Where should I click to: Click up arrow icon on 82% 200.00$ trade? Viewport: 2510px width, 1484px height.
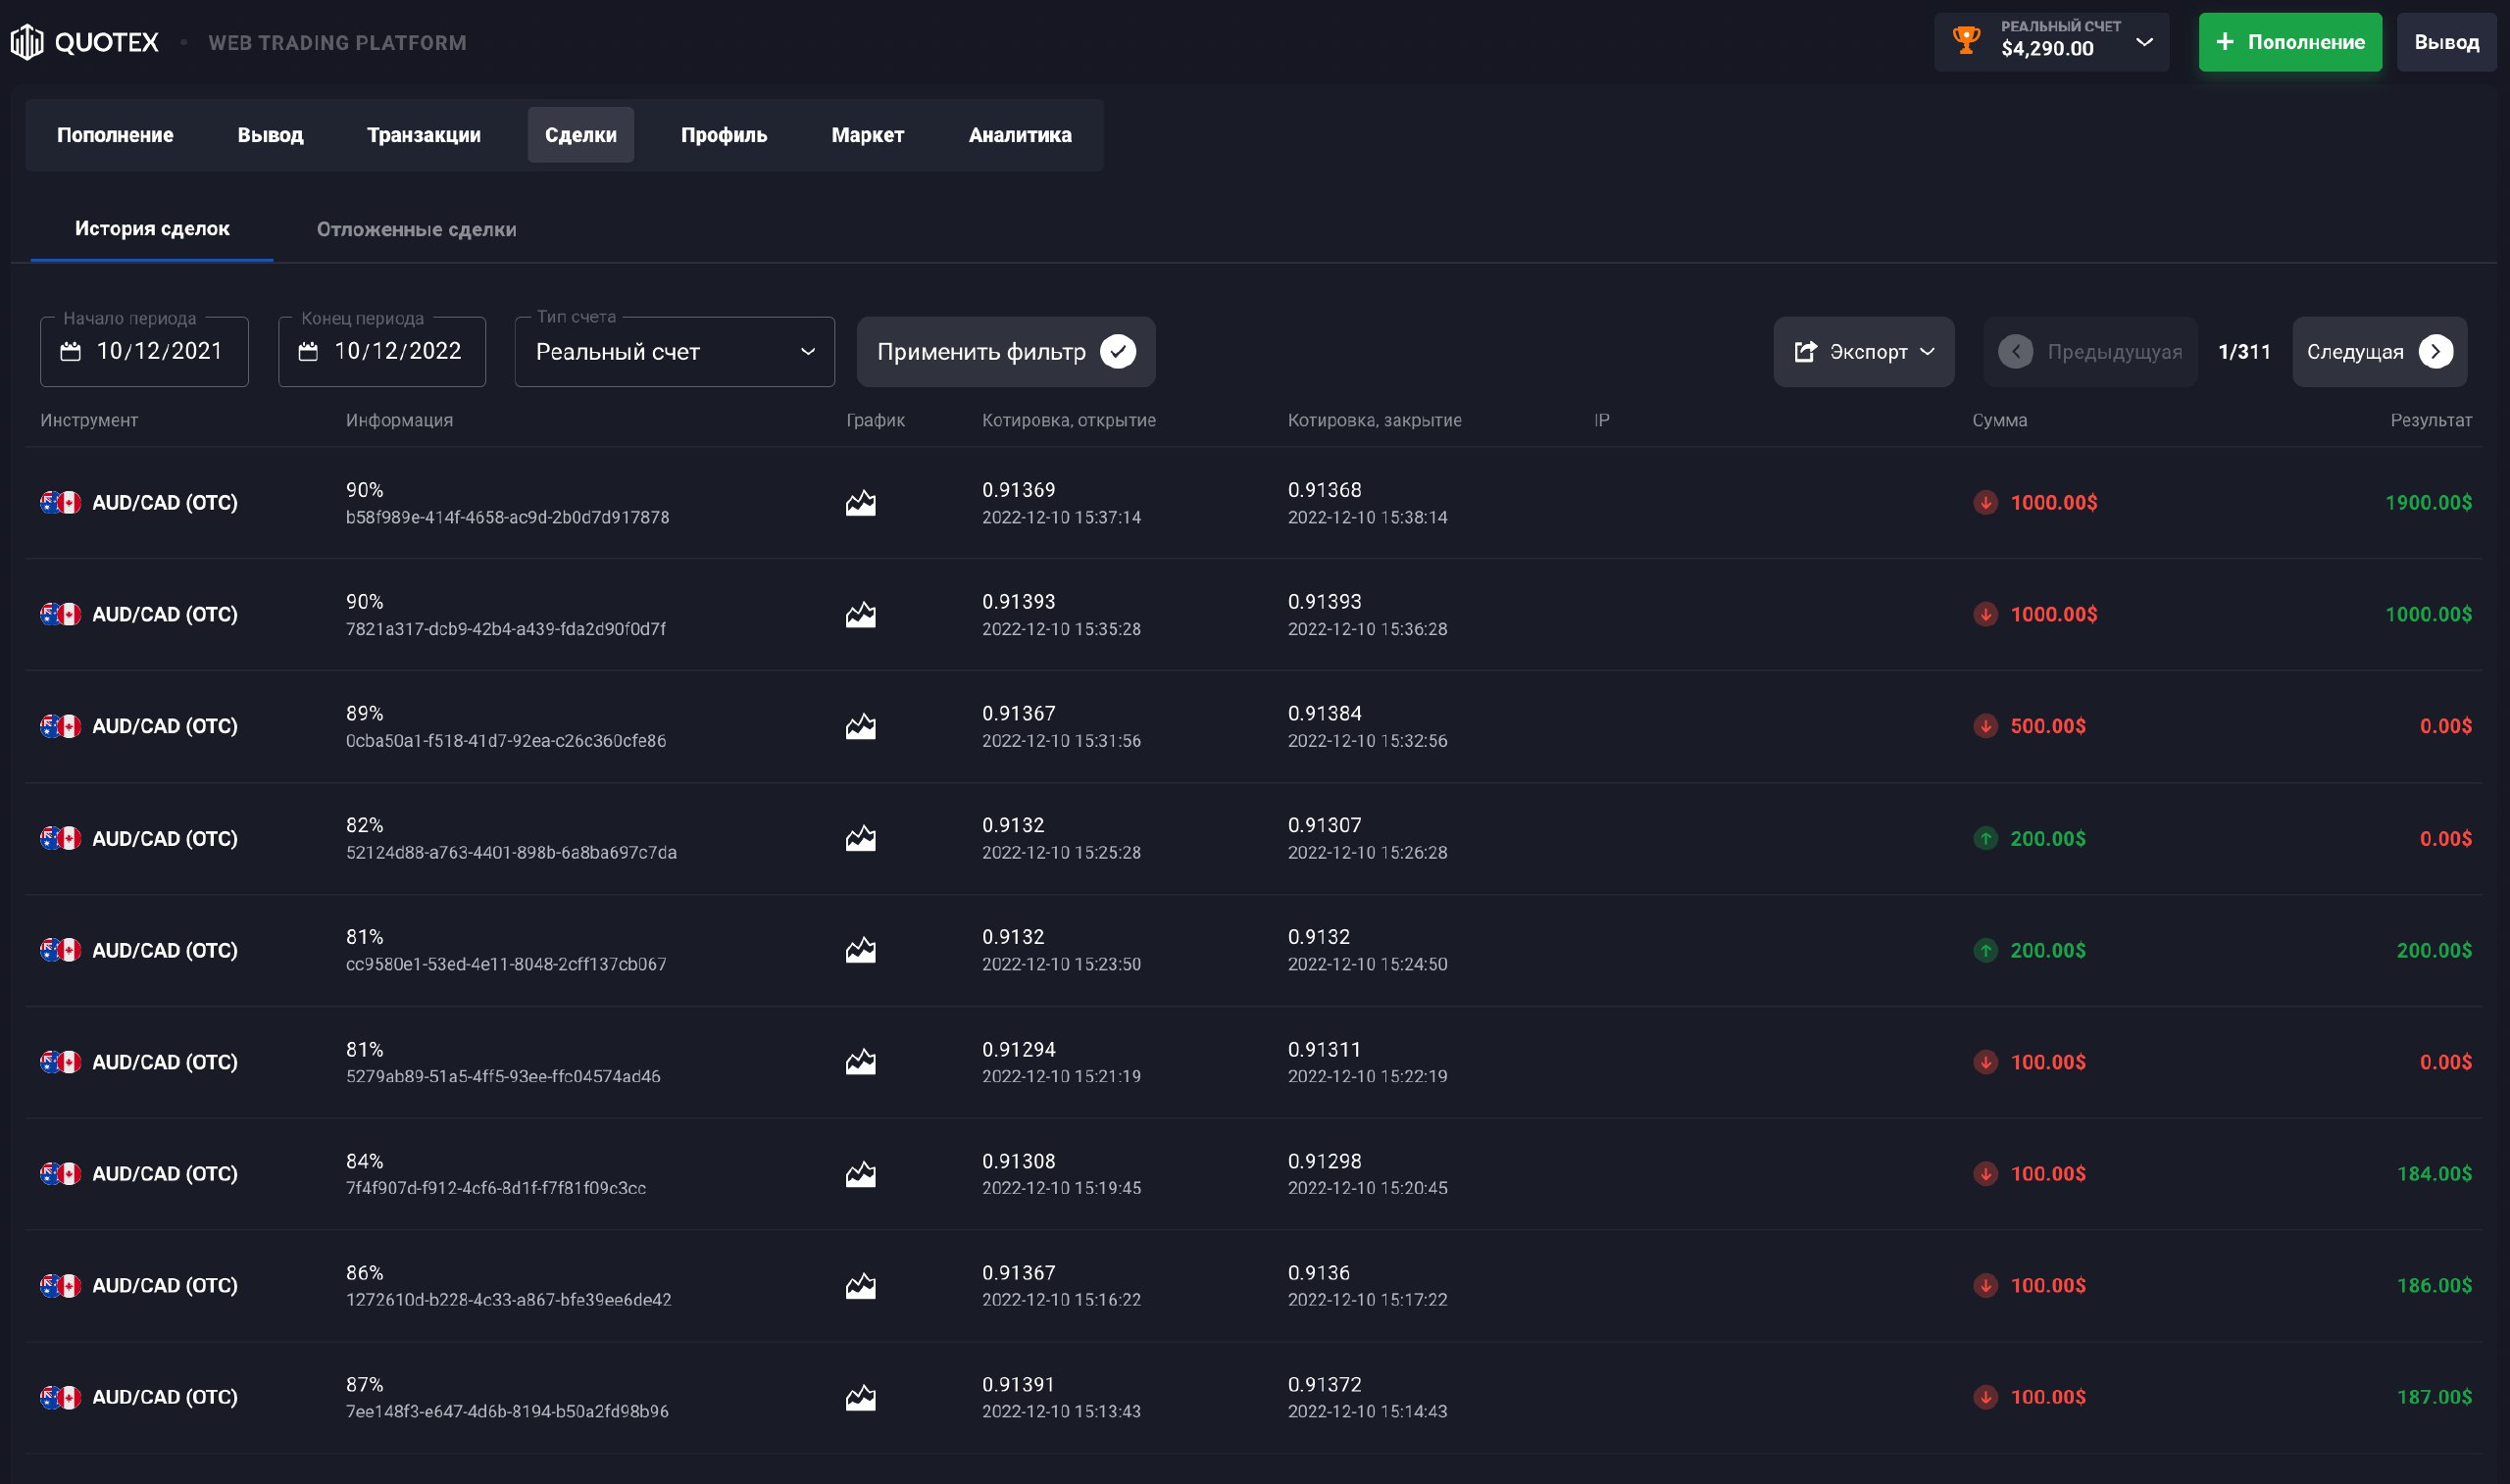click(x=1986, y=839)
